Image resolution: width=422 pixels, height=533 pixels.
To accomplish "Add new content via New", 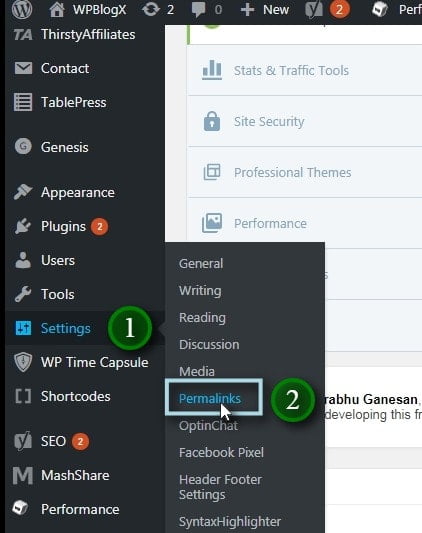I will pyautogui.click(x=265, y=10).
